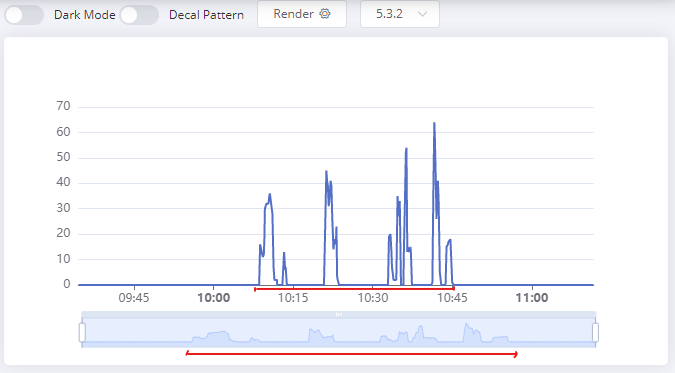
Task: Click the left handle of the zoom slider
Action: tap(82, 332)
